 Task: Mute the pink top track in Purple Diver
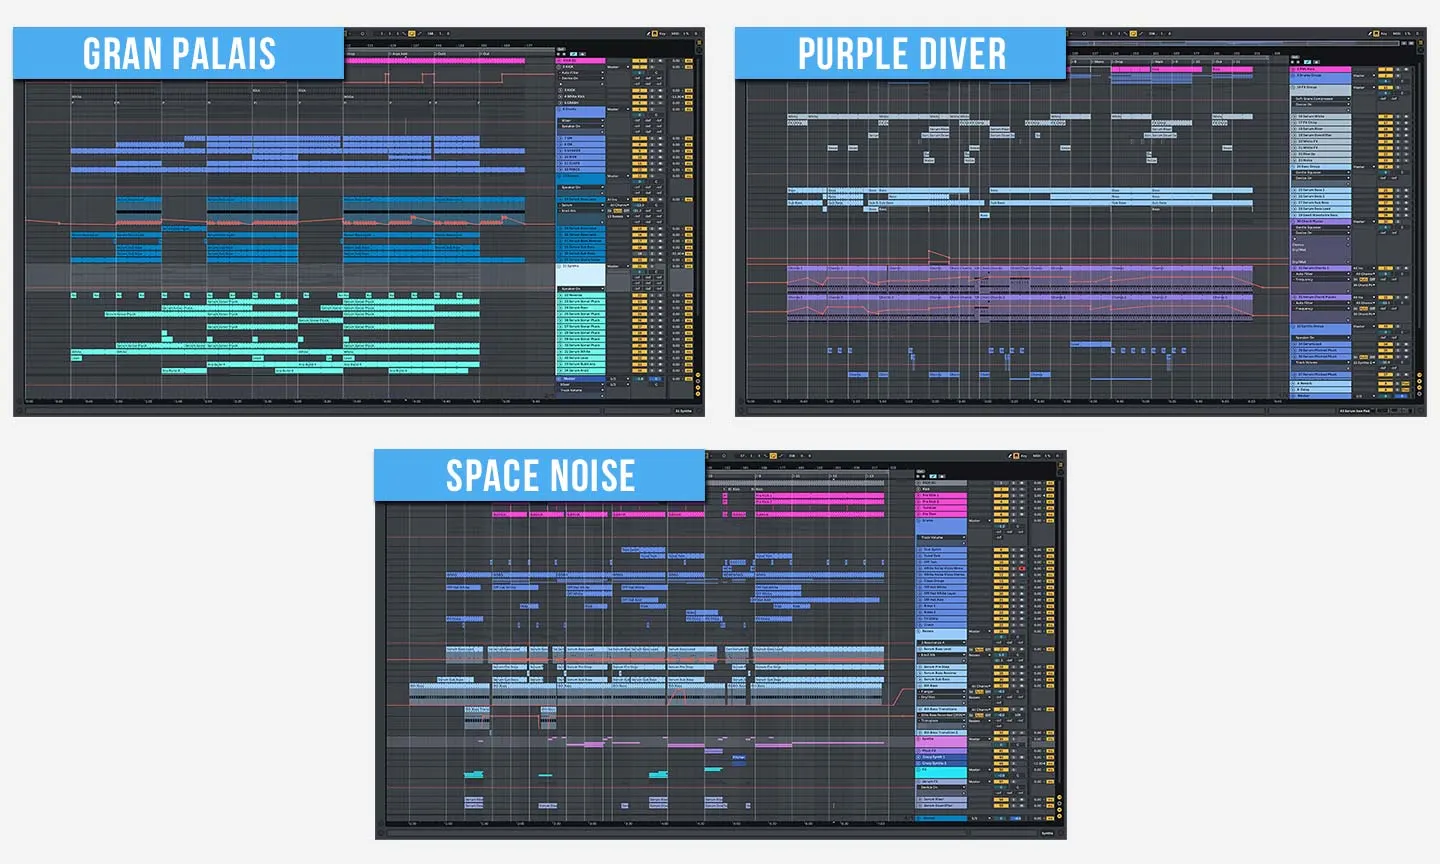click(1385, 70)
